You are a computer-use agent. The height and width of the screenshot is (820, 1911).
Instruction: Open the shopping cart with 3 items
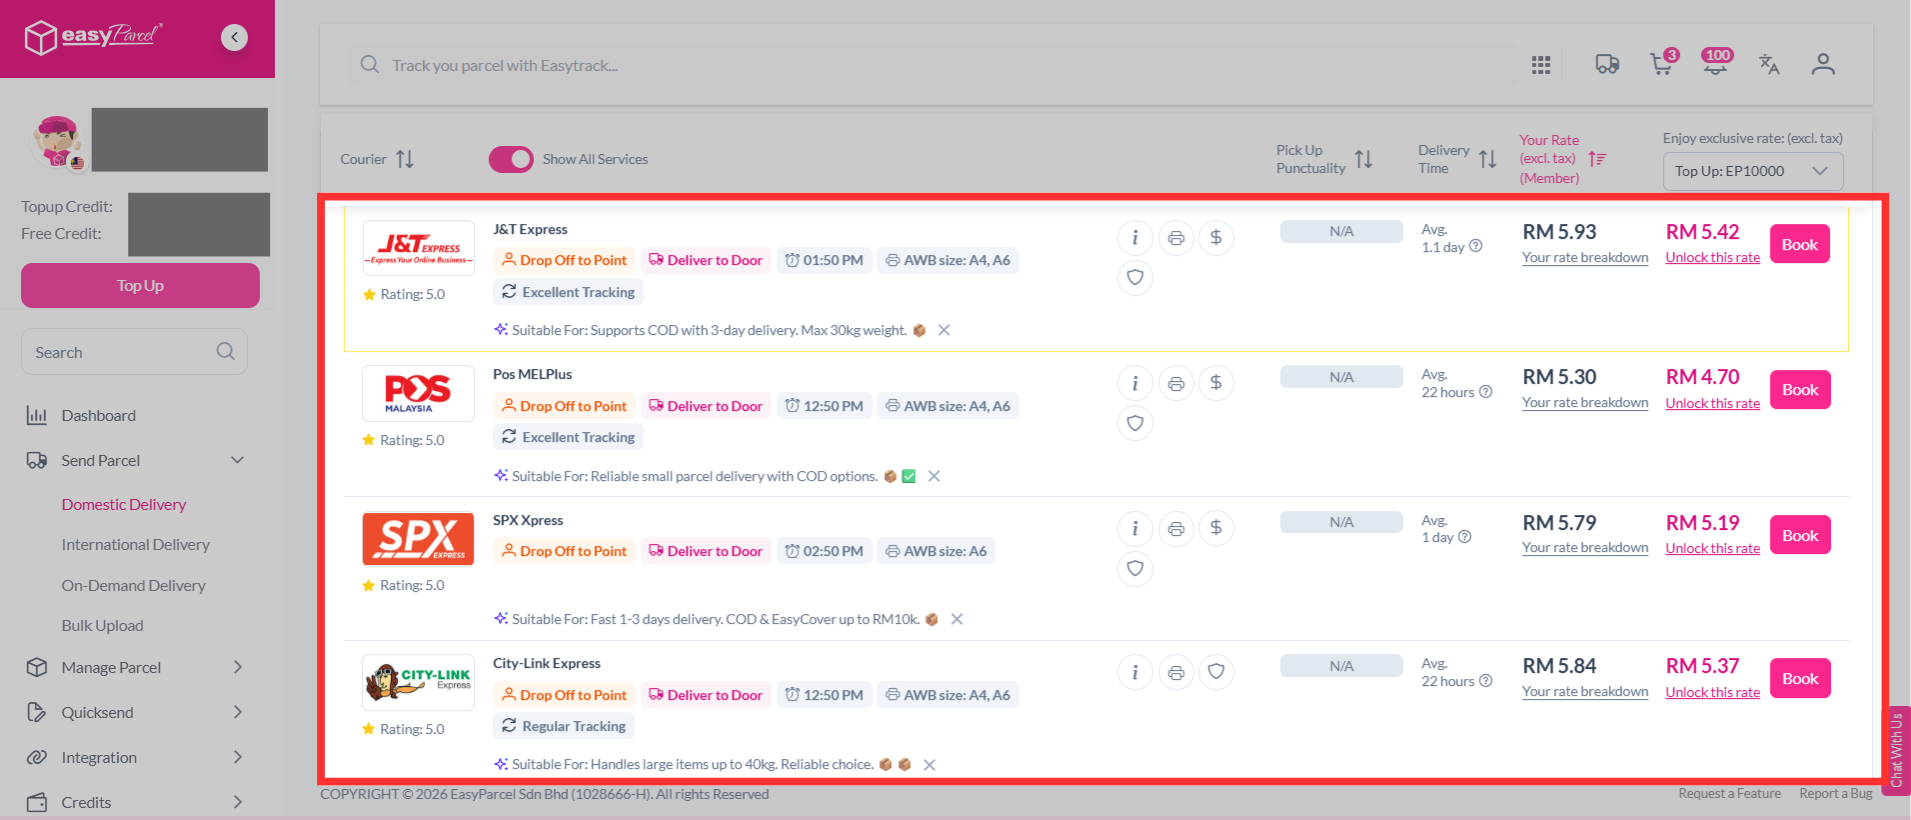coord(1662,64)
